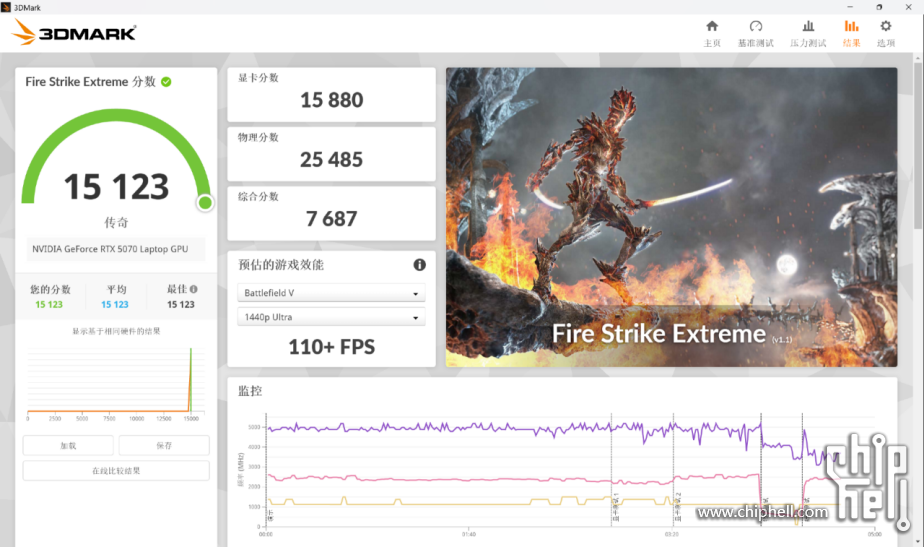The height and width of the screenshot is (547, 924).
Task: Click the 加载 (Load) button
Action: click(x=68, y=446)
